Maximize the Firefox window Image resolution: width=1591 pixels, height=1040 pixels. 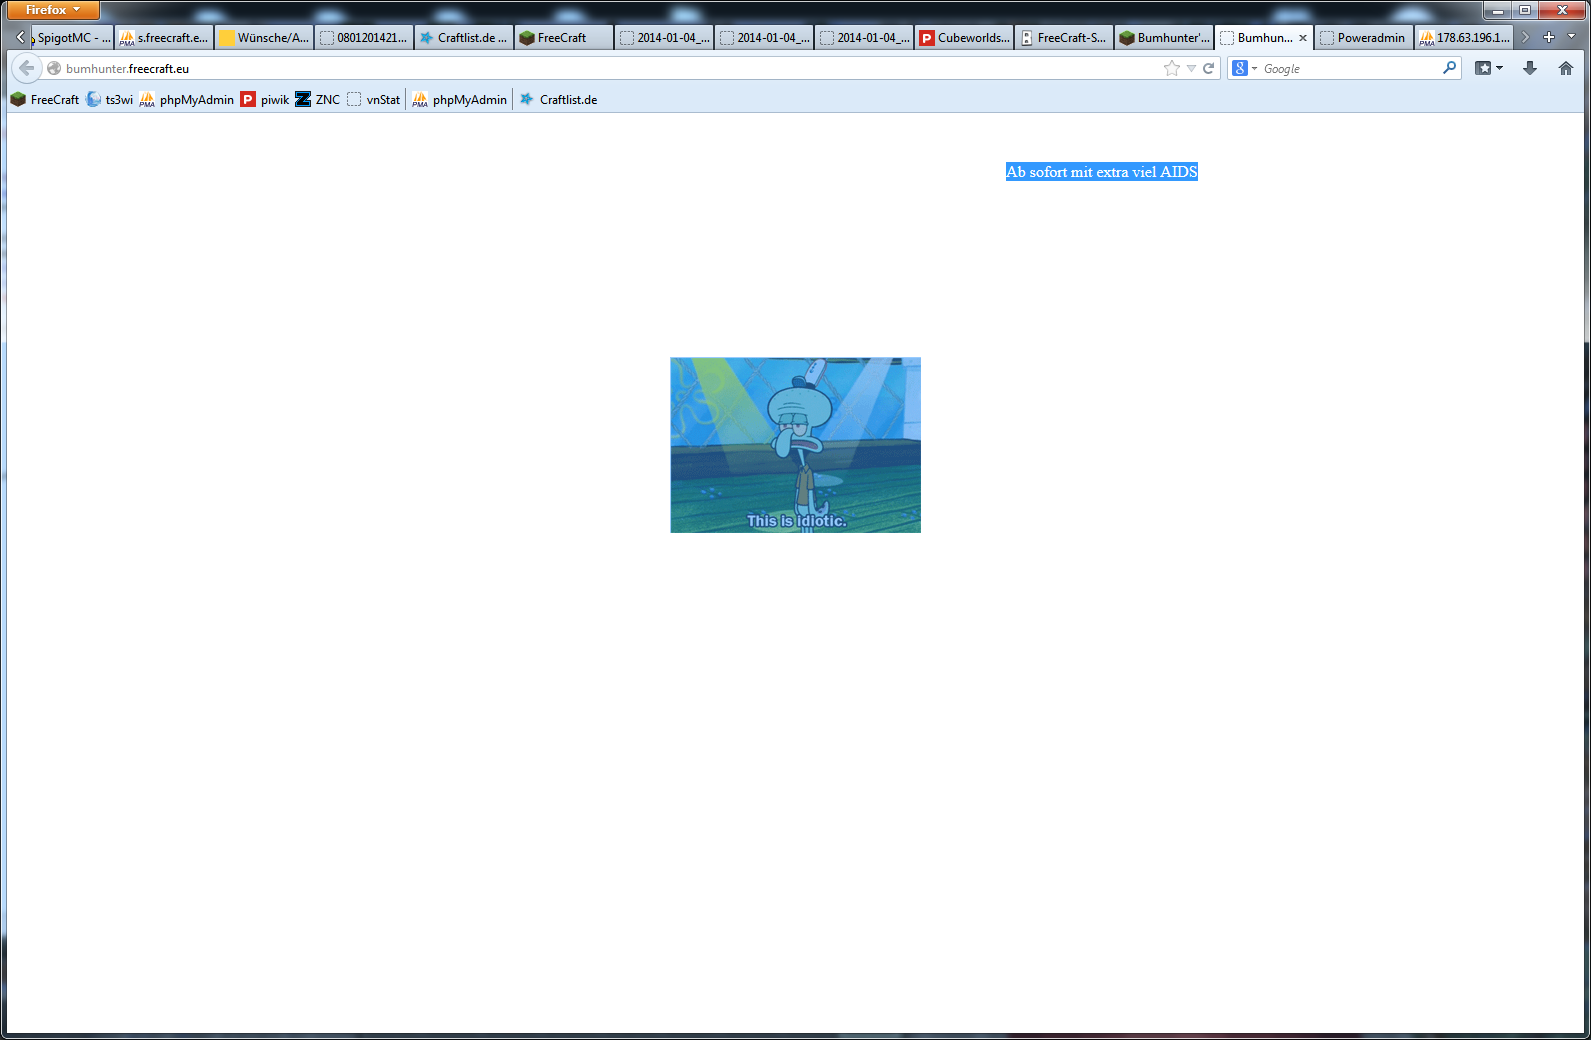(1525, 10)
